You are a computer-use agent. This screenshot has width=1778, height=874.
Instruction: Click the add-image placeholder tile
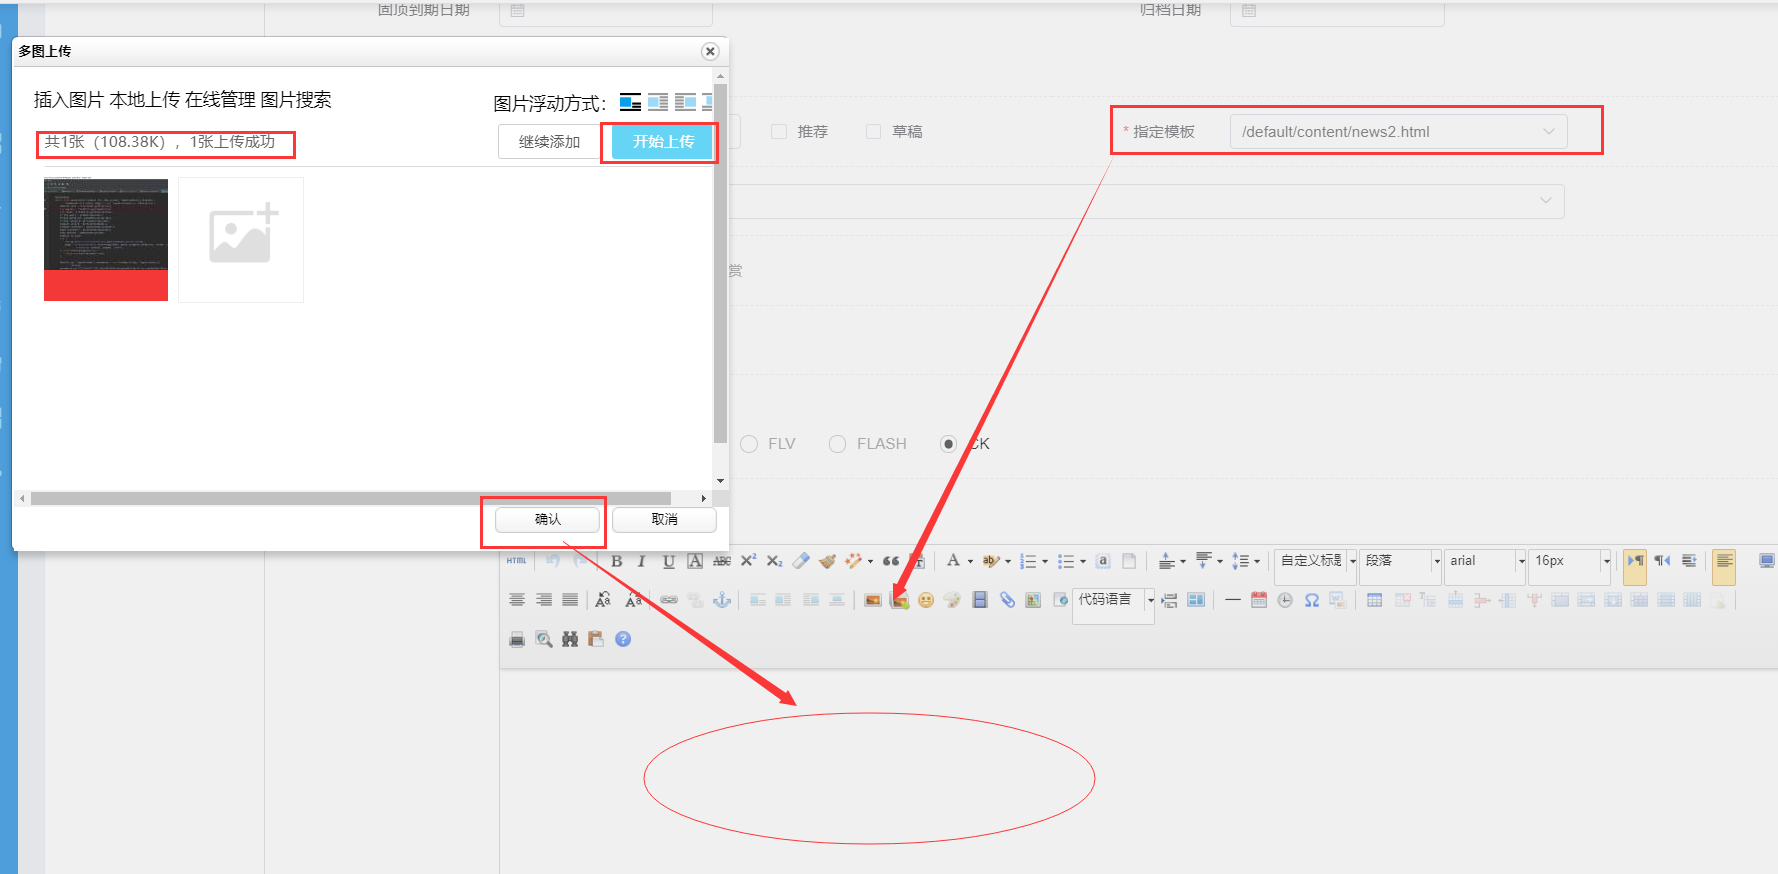point(241,240)
